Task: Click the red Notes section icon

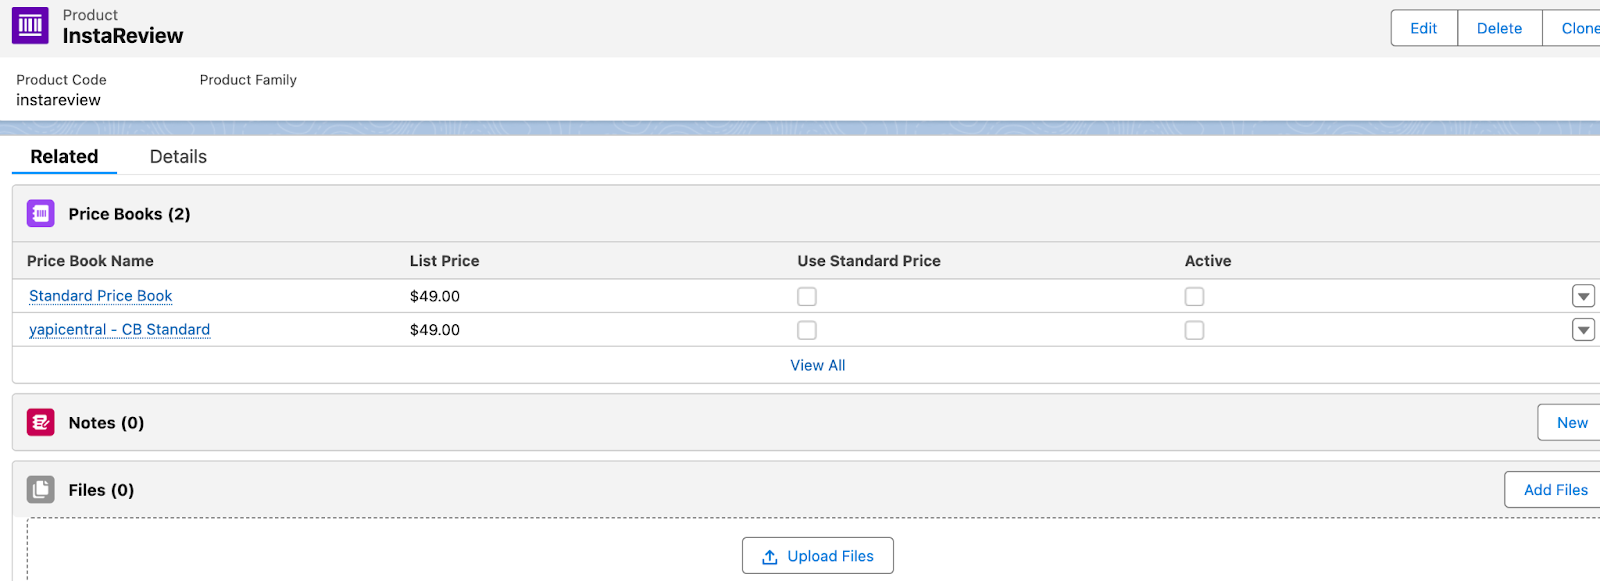Action: click(41, 423)
